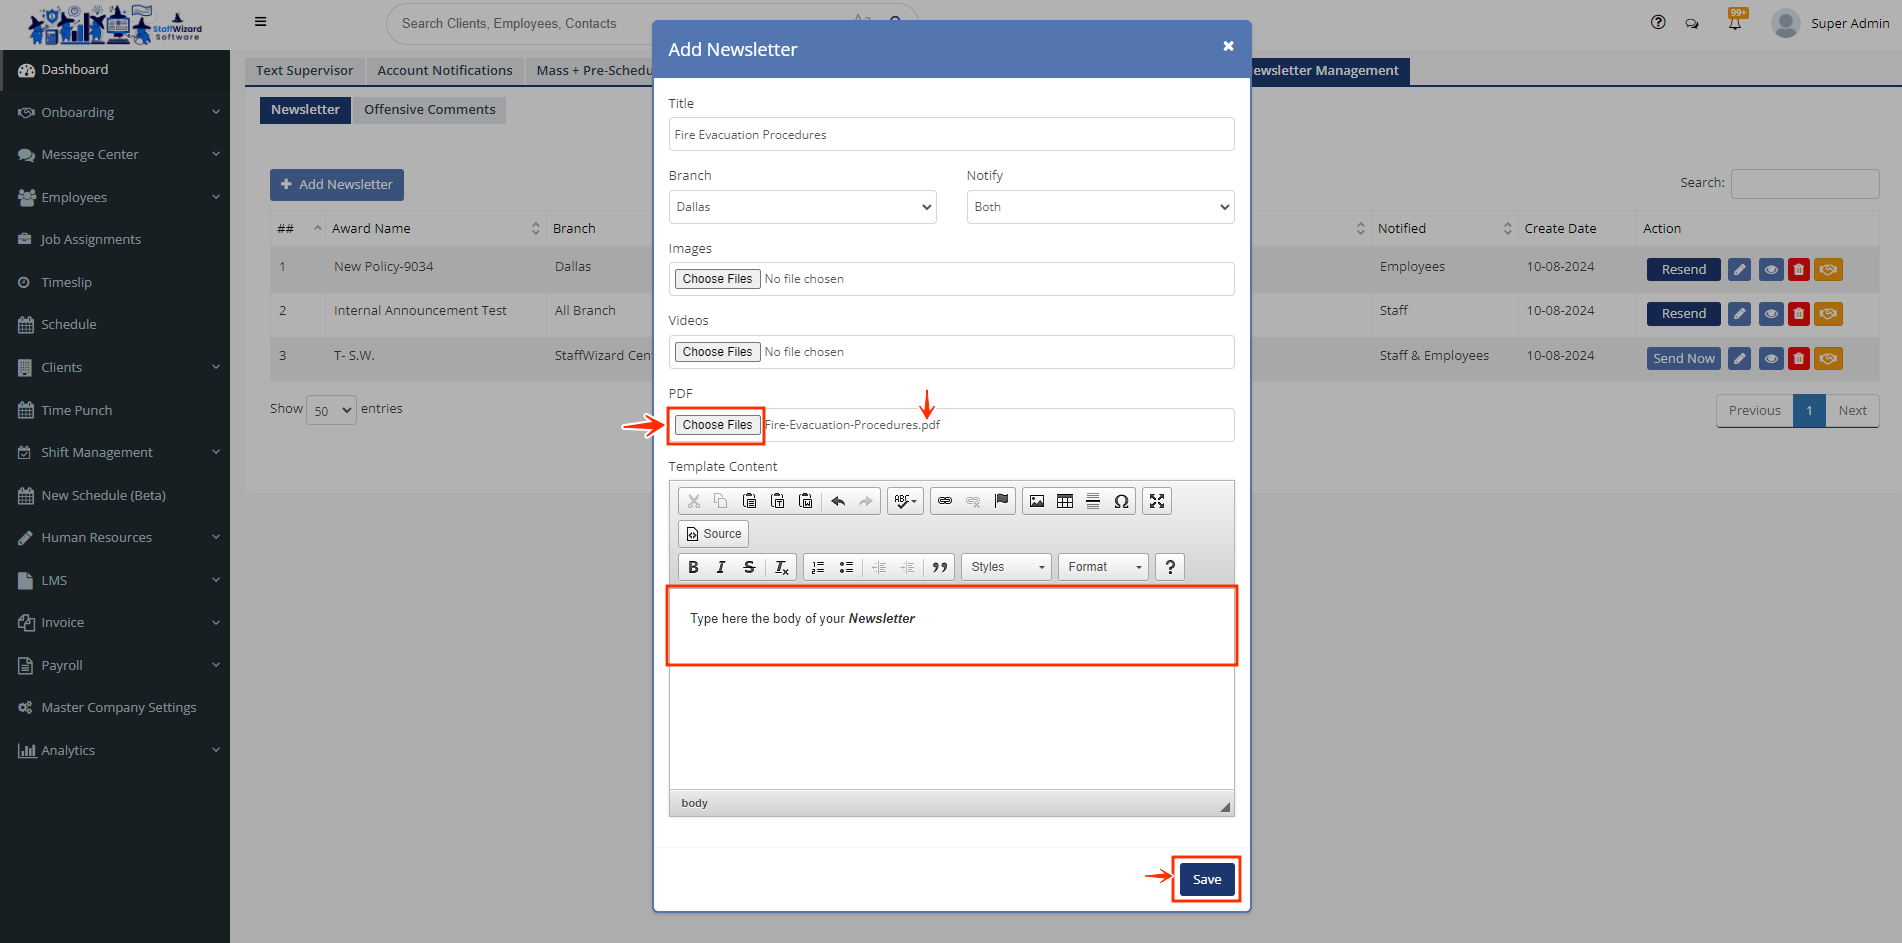This screenshot has height=943, width=1902.
Task: Open the Branch dropdown showing Dallas
Action: 802,207
